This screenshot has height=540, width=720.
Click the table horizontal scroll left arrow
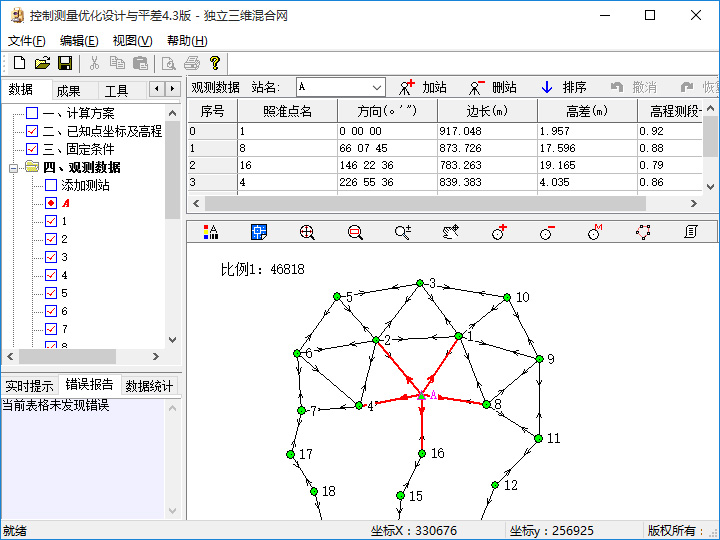(x=196, y=203)
